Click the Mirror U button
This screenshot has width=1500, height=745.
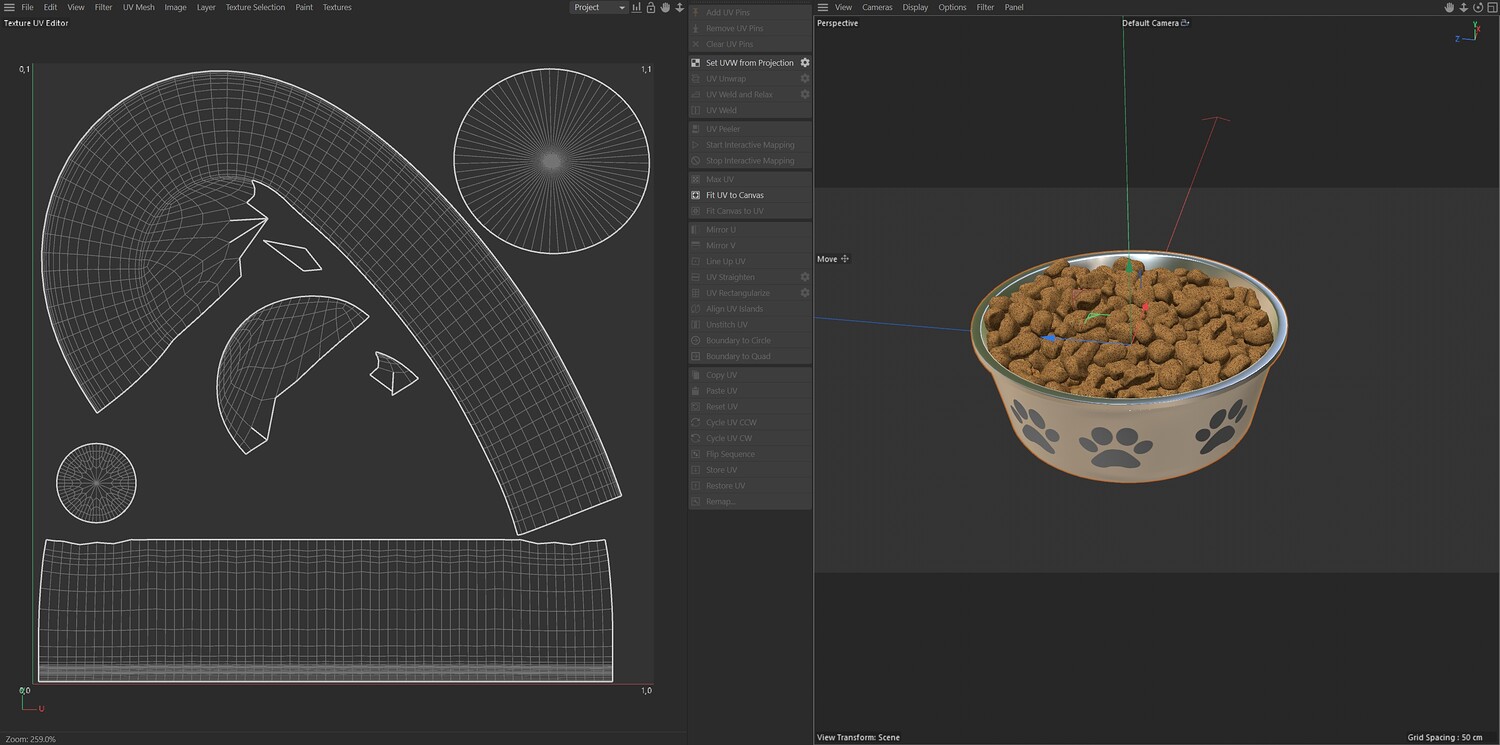coord(750,229)
